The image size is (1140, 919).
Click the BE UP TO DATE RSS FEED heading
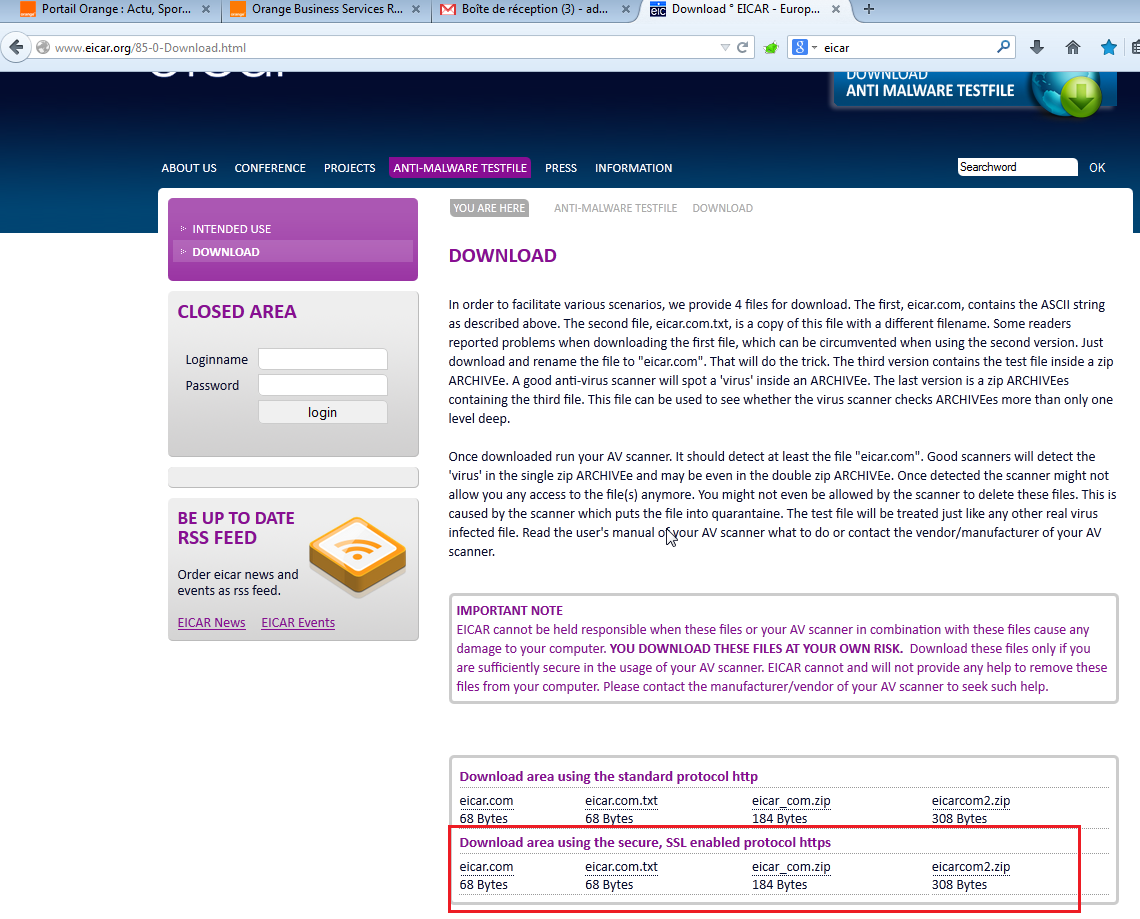(x=236, y=528)
